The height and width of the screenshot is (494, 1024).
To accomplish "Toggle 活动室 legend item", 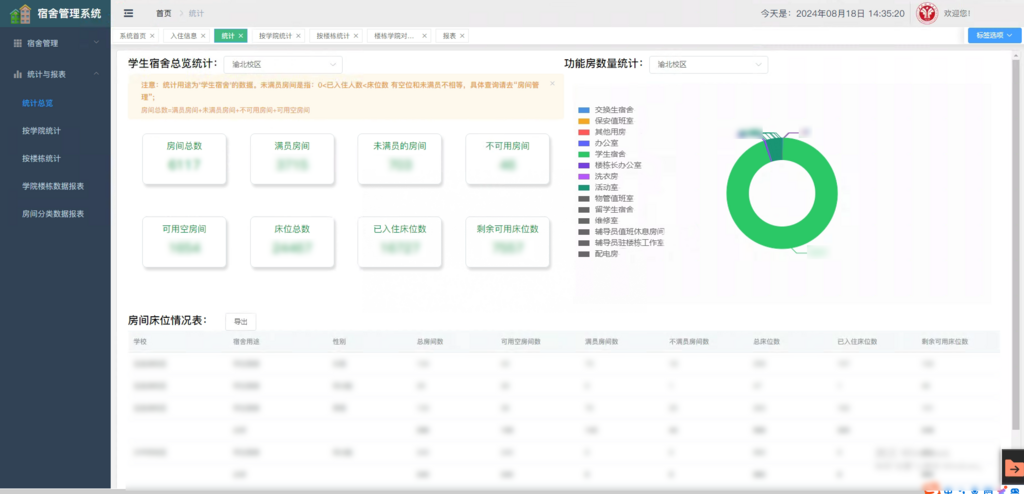I will 598,188.
